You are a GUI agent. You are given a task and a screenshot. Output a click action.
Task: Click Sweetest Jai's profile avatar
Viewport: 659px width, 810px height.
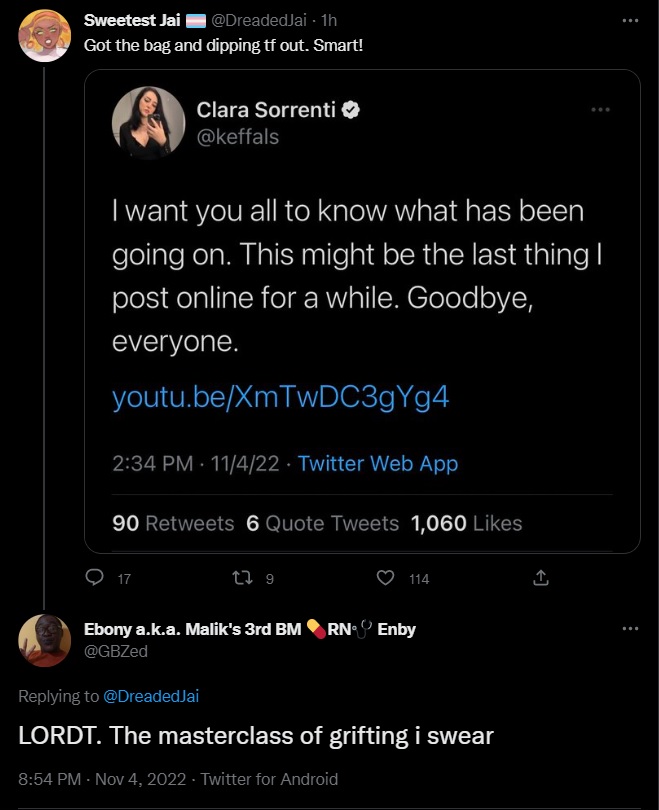(45, 36)
